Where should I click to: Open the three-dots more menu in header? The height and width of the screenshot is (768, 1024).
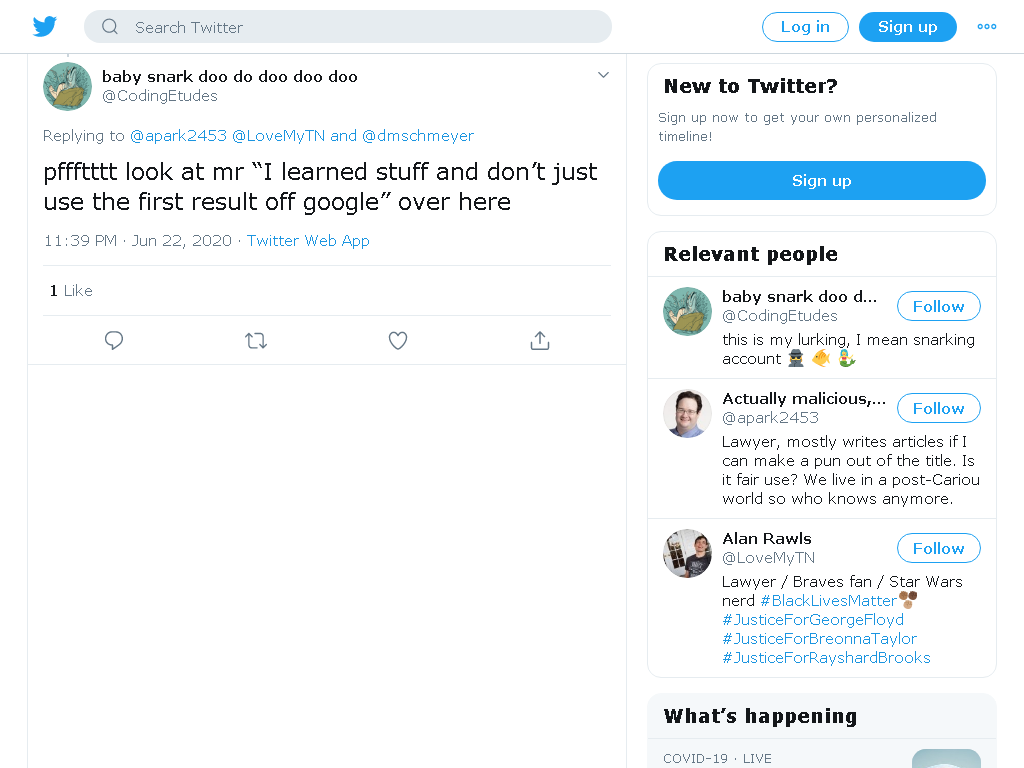pyautogui.click(x=987, y=27)
